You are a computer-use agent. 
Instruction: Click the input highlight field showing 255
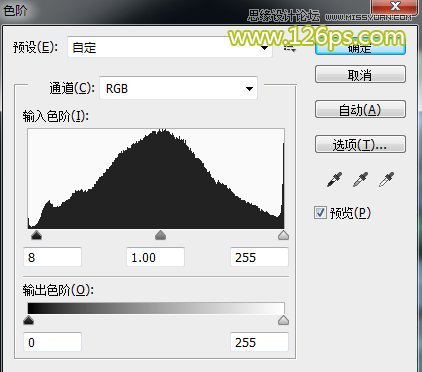(x=259, y=257)
